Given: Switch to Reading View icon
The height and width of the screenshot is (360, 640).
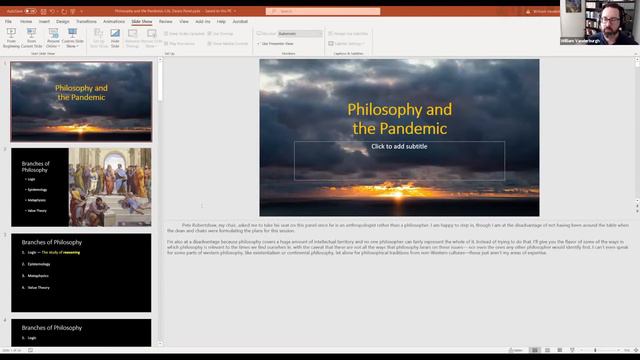Looking at the screenshot, I should click(560, 350).
